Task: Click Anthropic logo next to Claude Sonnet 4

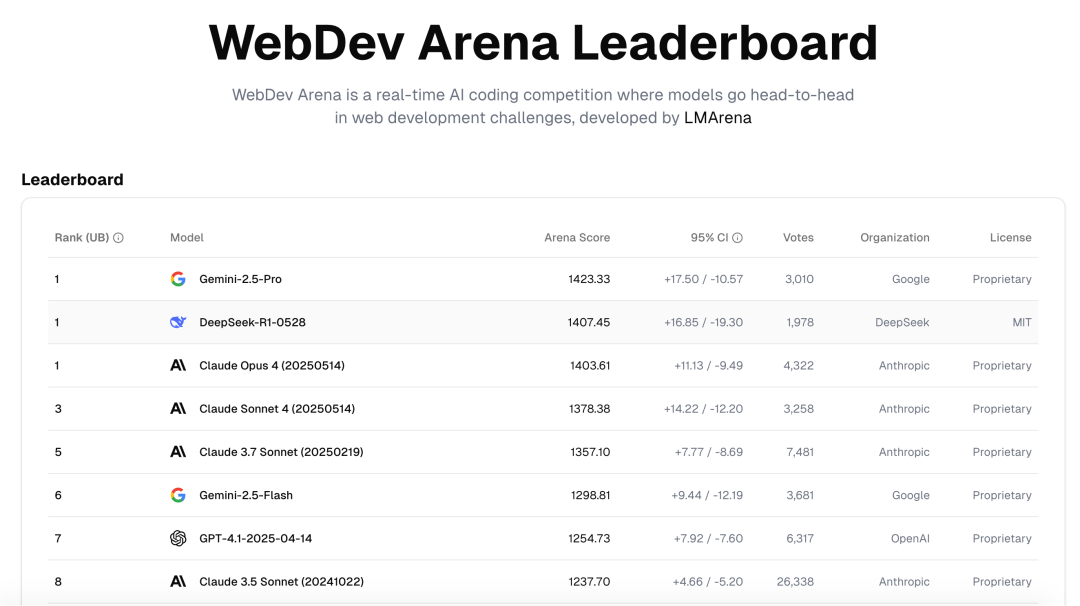Action: tap(178, 409)
